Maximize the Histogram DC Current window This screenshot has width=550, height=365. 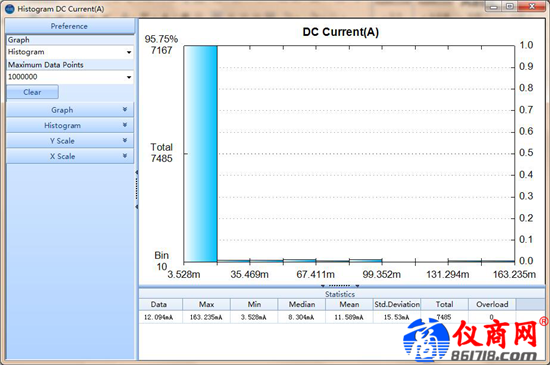point(510,7)
